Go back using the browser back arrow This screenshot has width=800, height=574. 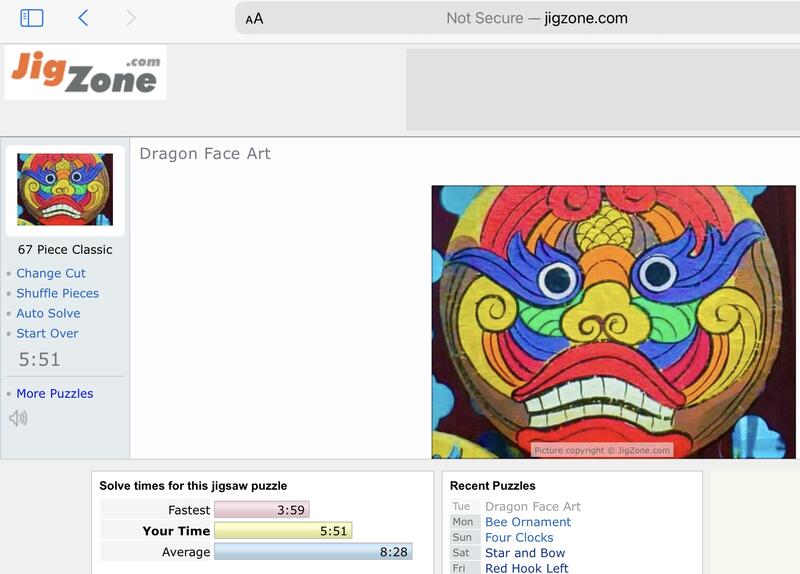83,18
